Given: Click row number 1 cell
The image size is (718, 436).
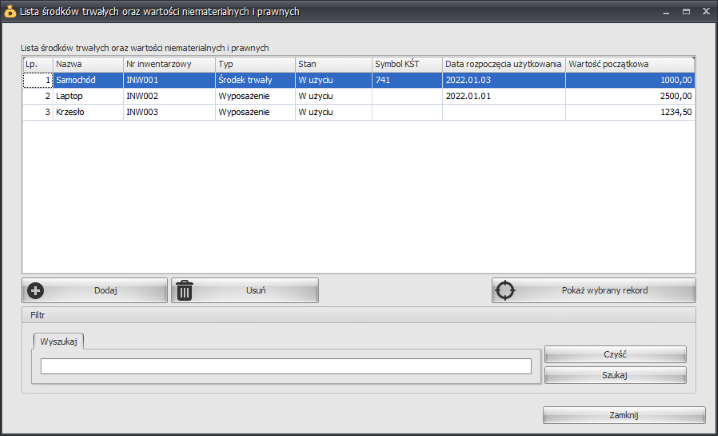Looking at the screenshot, I should click(38, 80).
